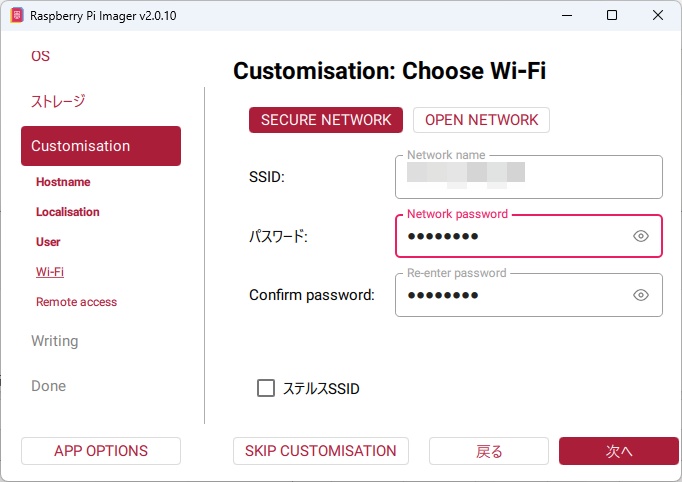This screenshot has height=482, width=682.
Task: Click the Raspberry Pi Imager app icon
Action: point(17,16)
